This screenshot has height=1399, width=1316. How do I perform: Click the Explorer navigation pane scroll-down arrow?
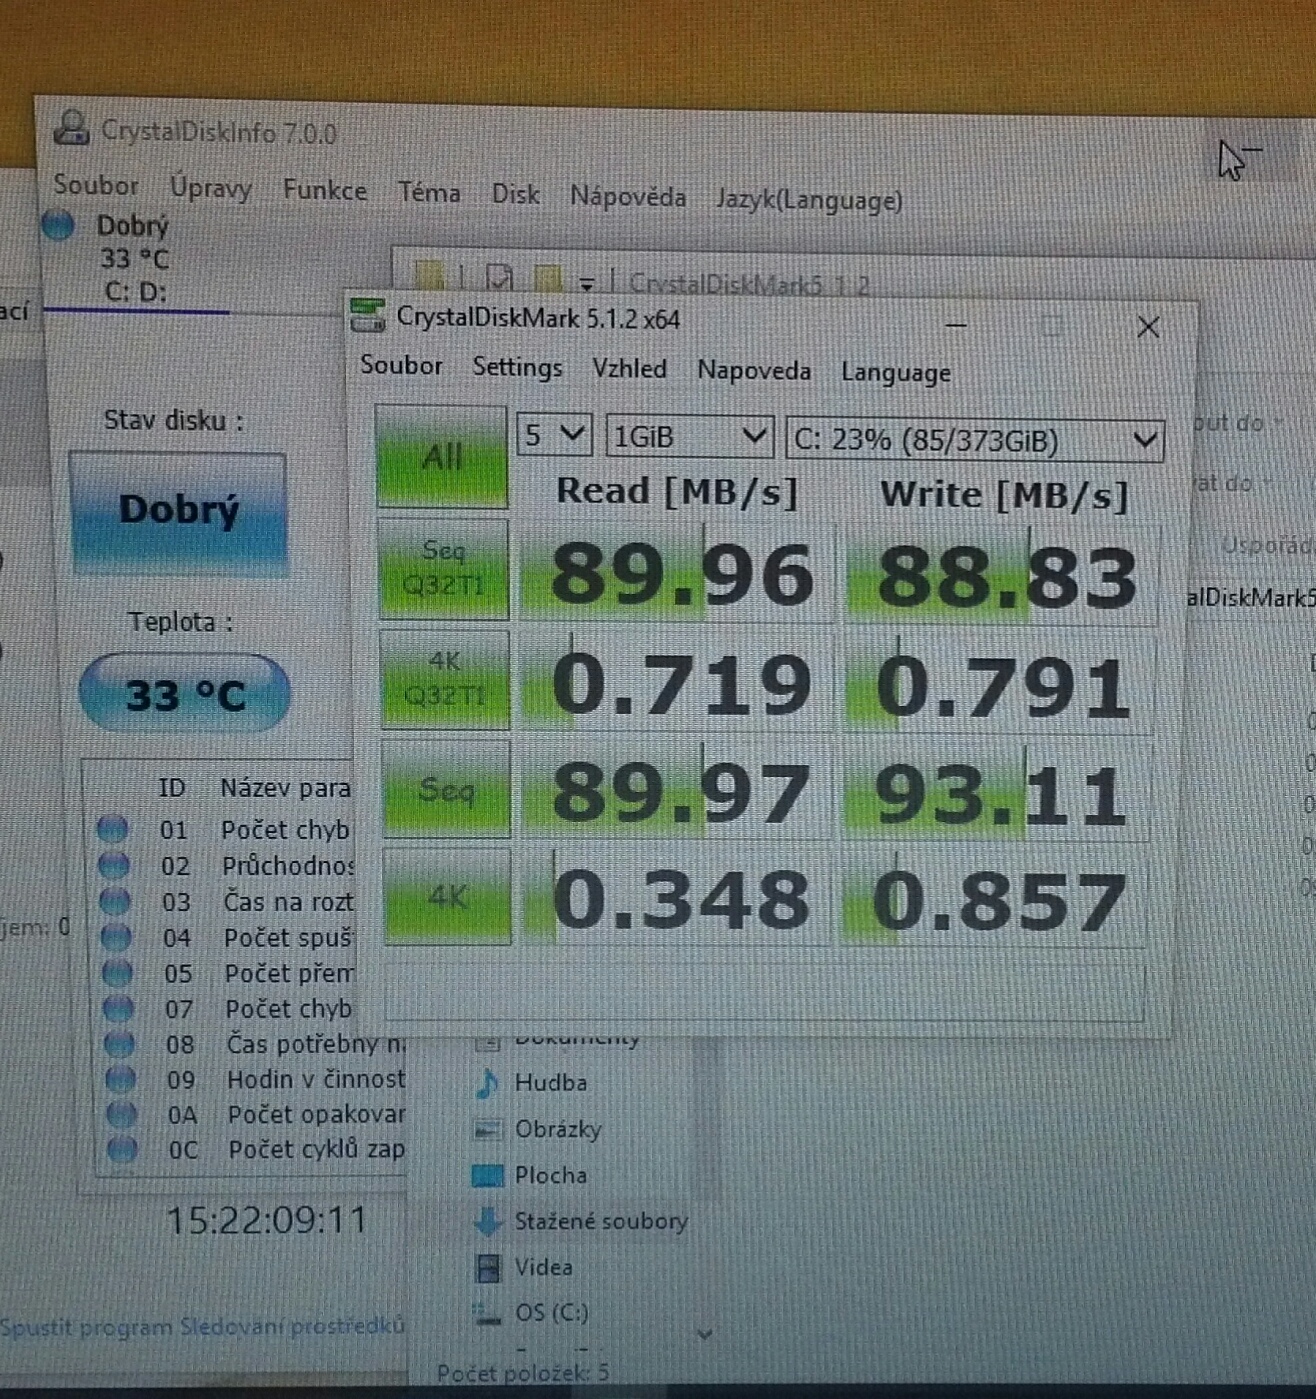[704, 1335]
